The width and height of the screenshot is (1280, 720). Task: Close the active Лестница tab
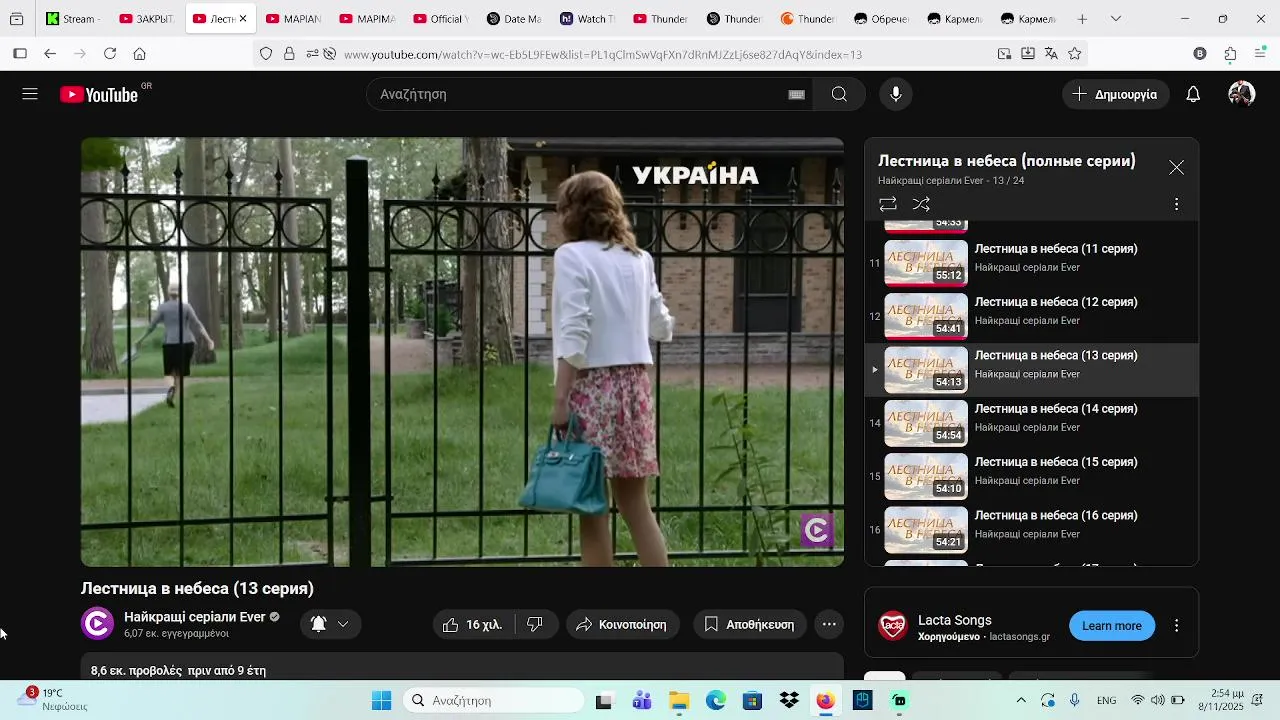pos(242,19)
